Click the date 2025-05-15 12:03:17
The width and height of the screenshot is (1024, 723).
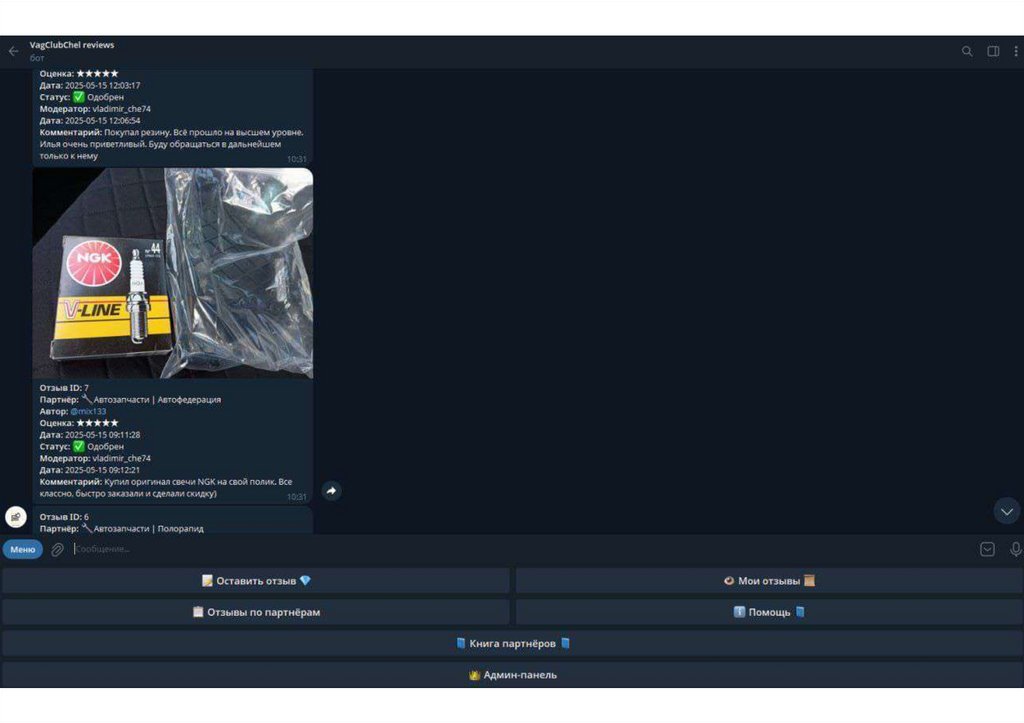pos(103,86)
